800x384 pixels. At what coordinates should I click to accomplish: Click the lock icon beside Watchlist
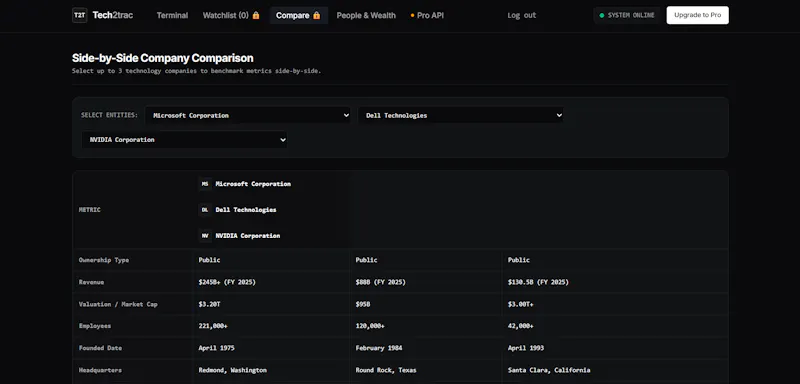click(256, 15)
